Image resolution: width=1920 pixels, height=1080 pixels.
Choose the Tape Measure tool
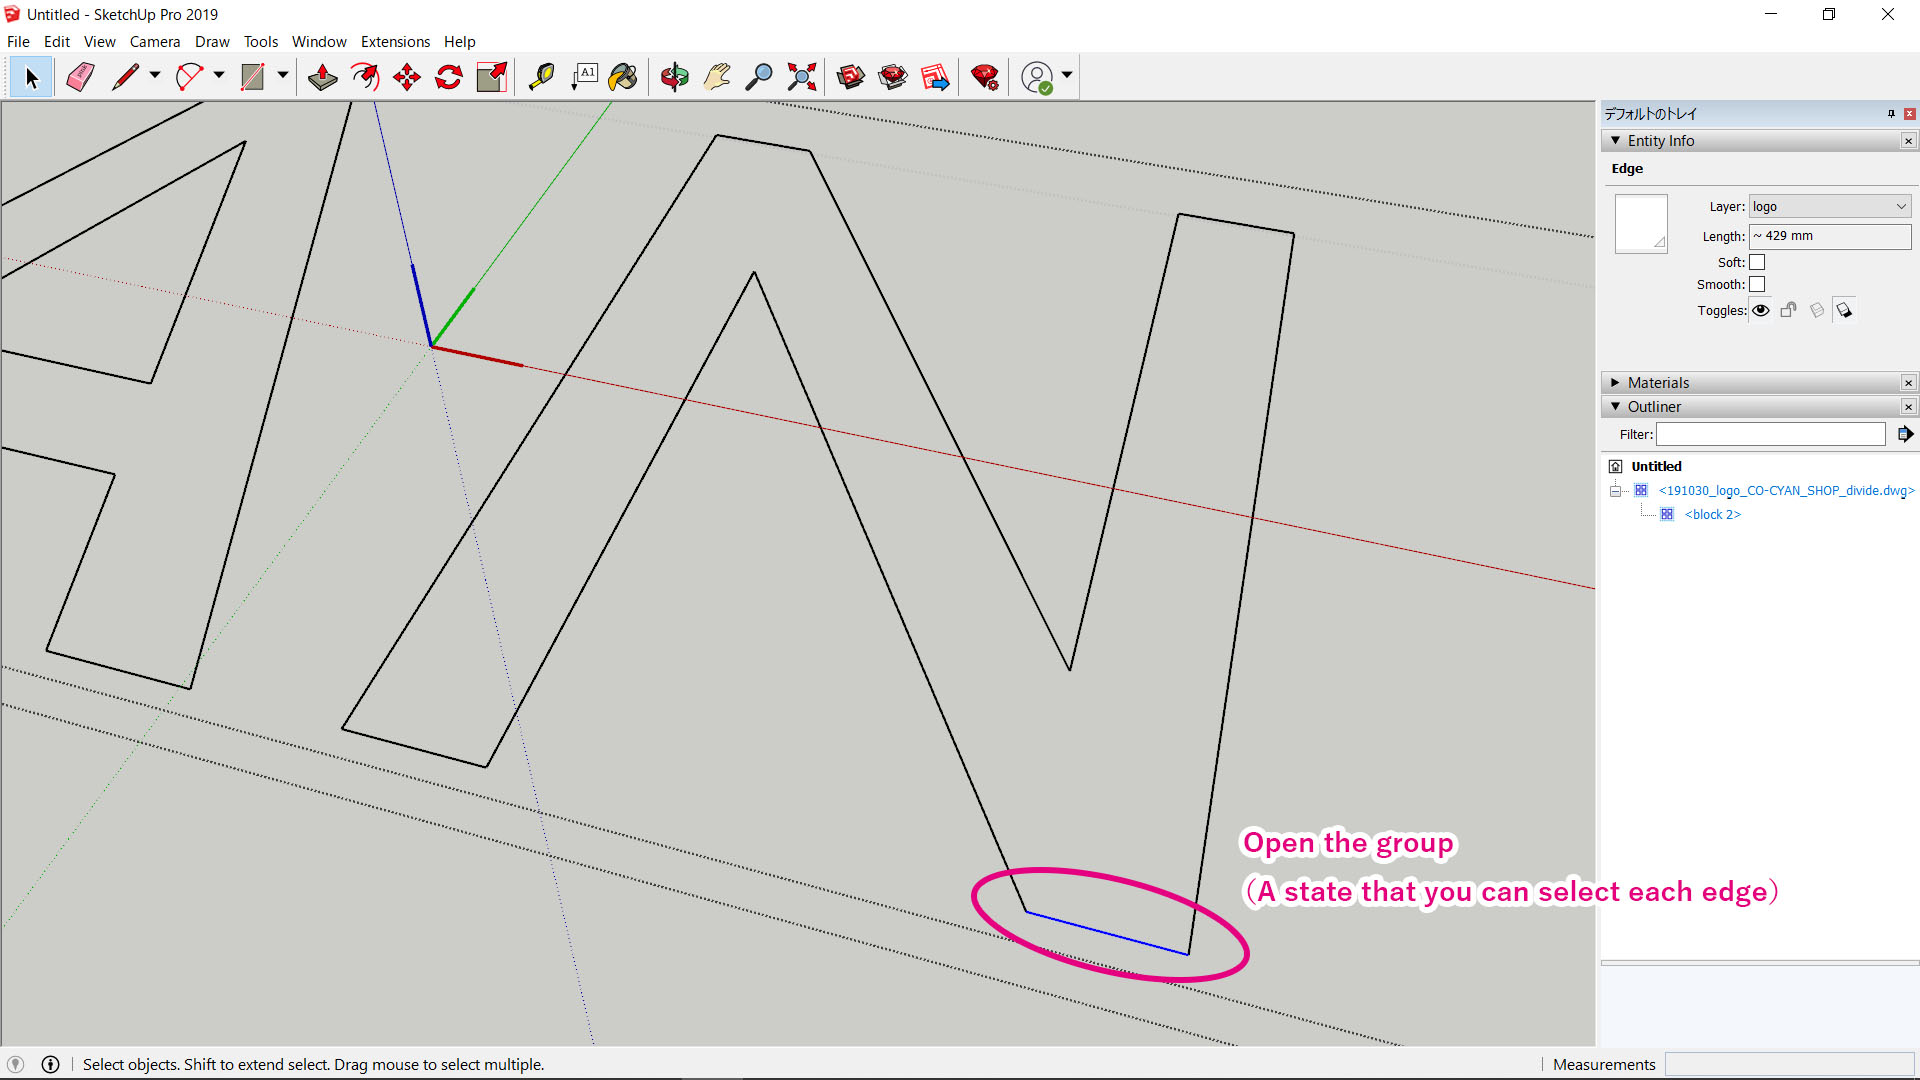click(x=541, y=77)
